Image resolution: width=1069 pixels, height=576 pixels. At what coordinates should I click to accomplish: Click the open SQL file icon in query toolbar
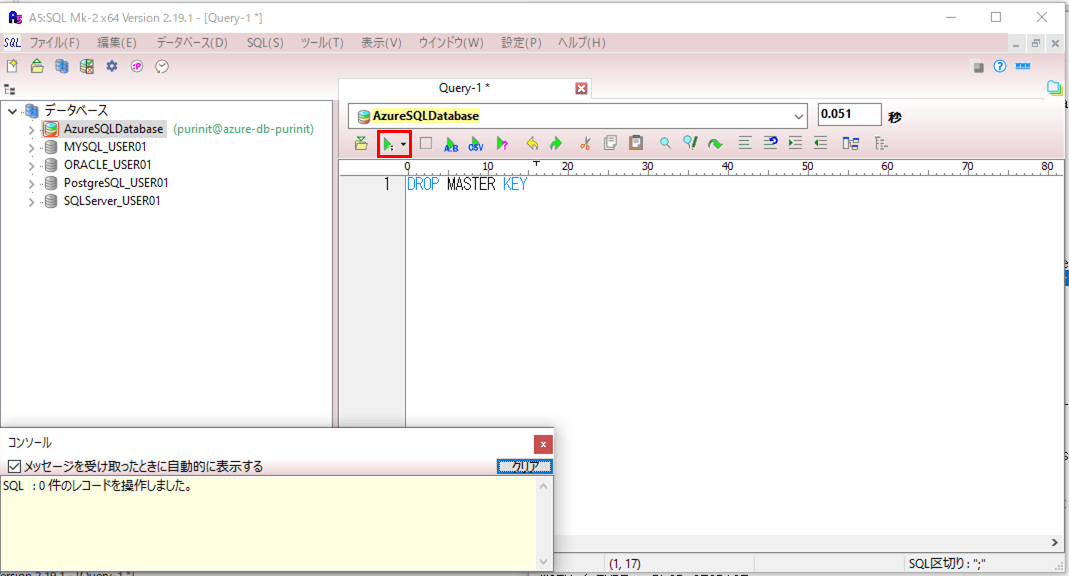tap(361, 143)
